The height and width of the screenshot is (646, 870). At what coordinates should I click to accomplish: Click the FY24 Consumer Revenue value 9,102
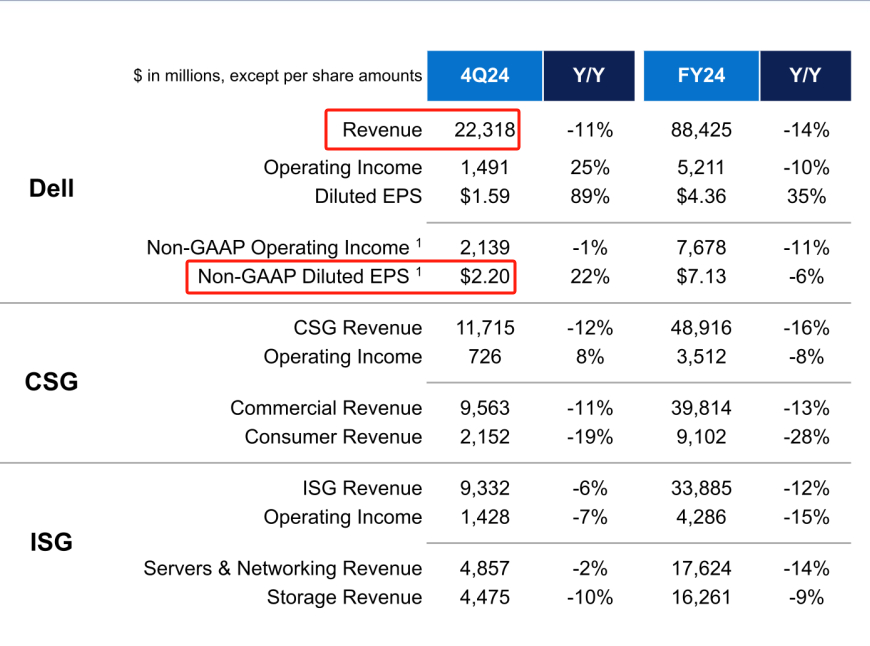701,437
